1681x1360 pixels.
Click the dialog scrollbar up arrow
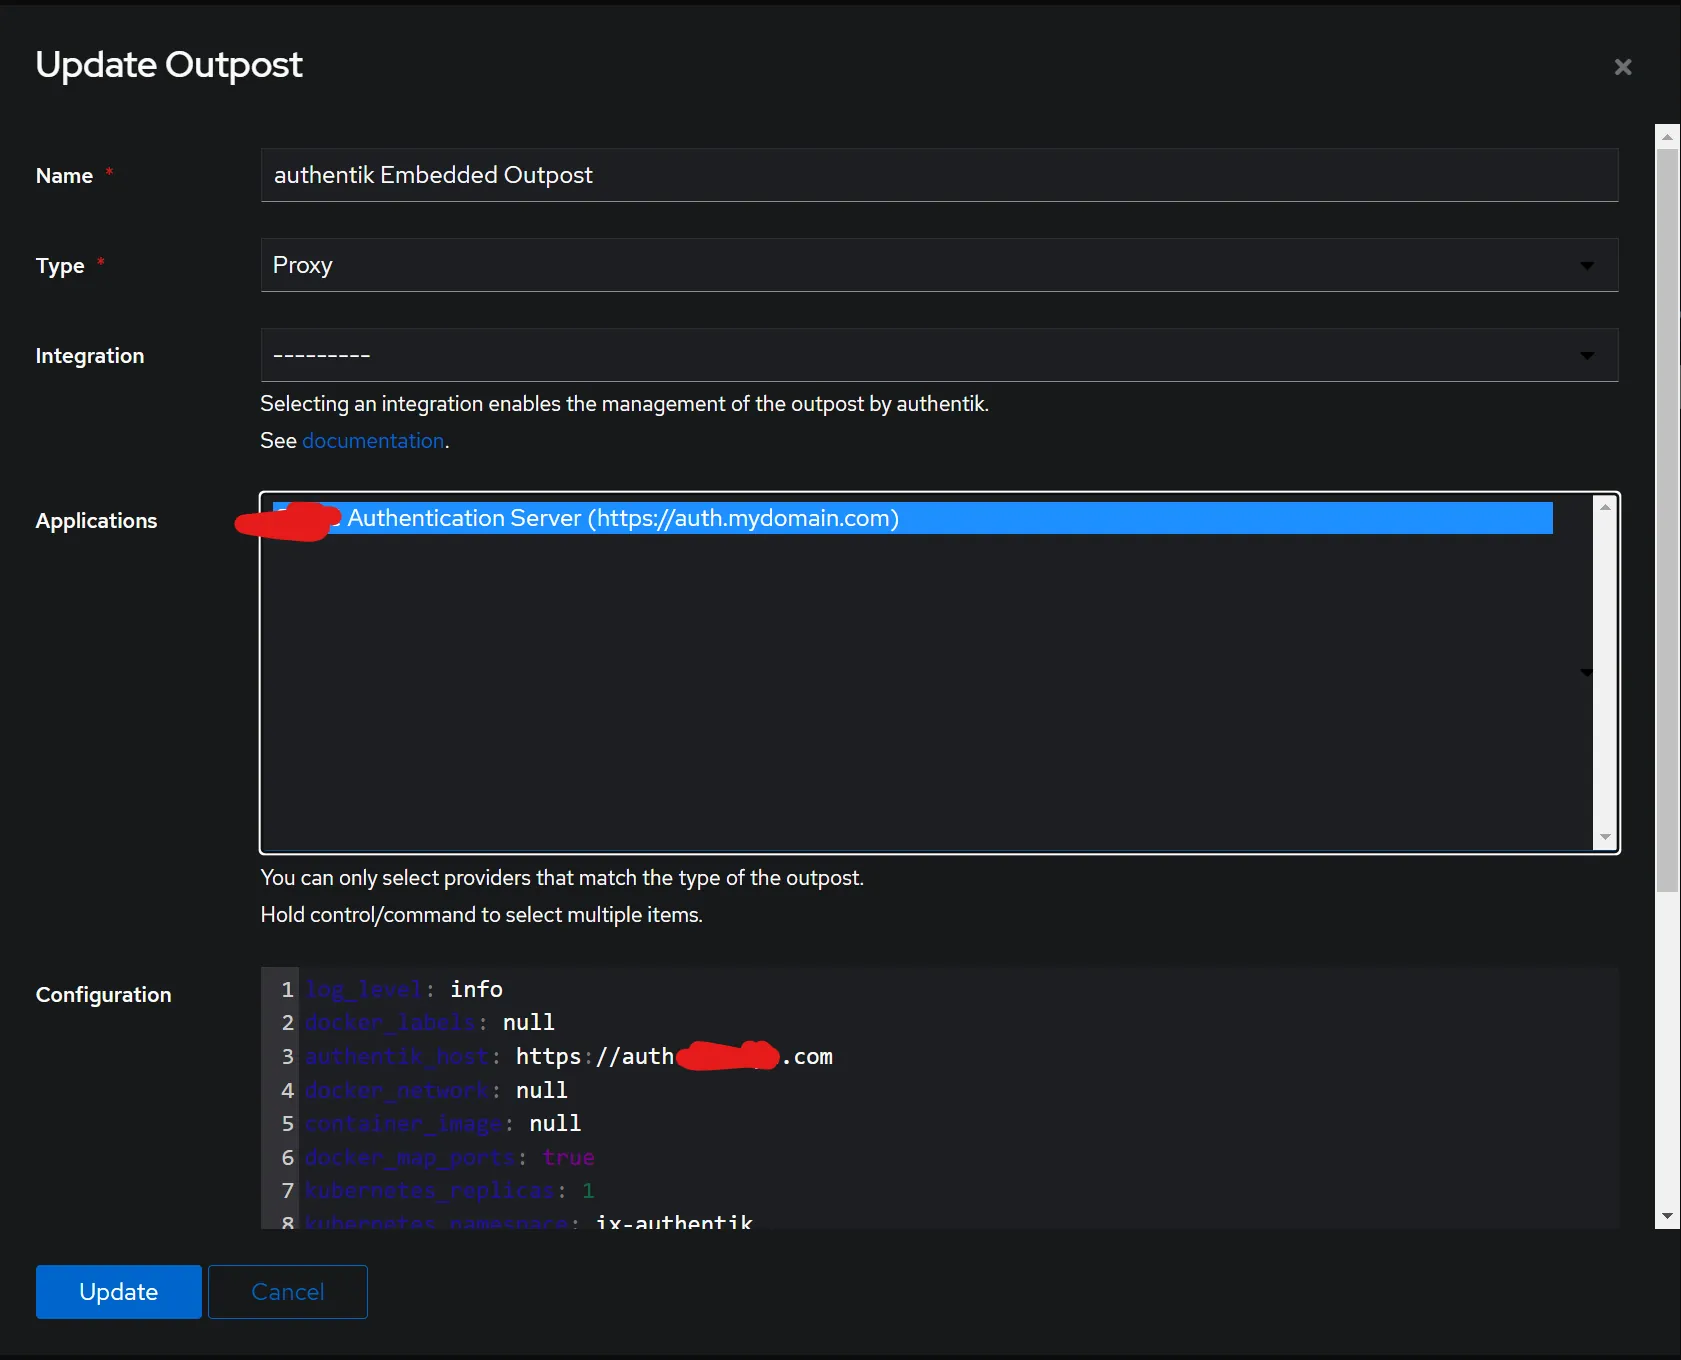[1667, 137]
